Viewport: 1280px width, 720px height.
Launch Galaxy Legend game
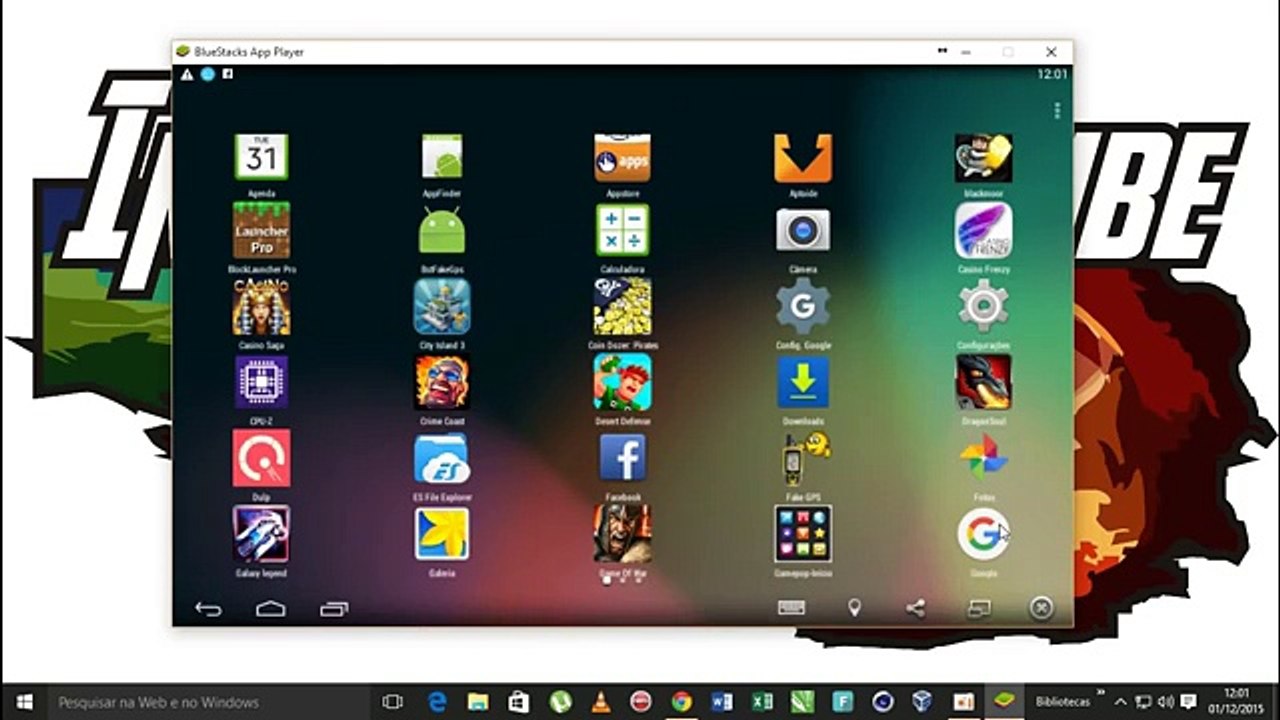click(261, 534)
